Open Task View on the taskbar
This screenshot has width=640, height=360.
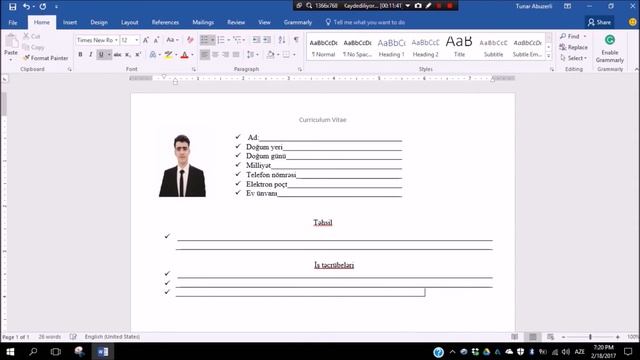(x=56, y=351)
